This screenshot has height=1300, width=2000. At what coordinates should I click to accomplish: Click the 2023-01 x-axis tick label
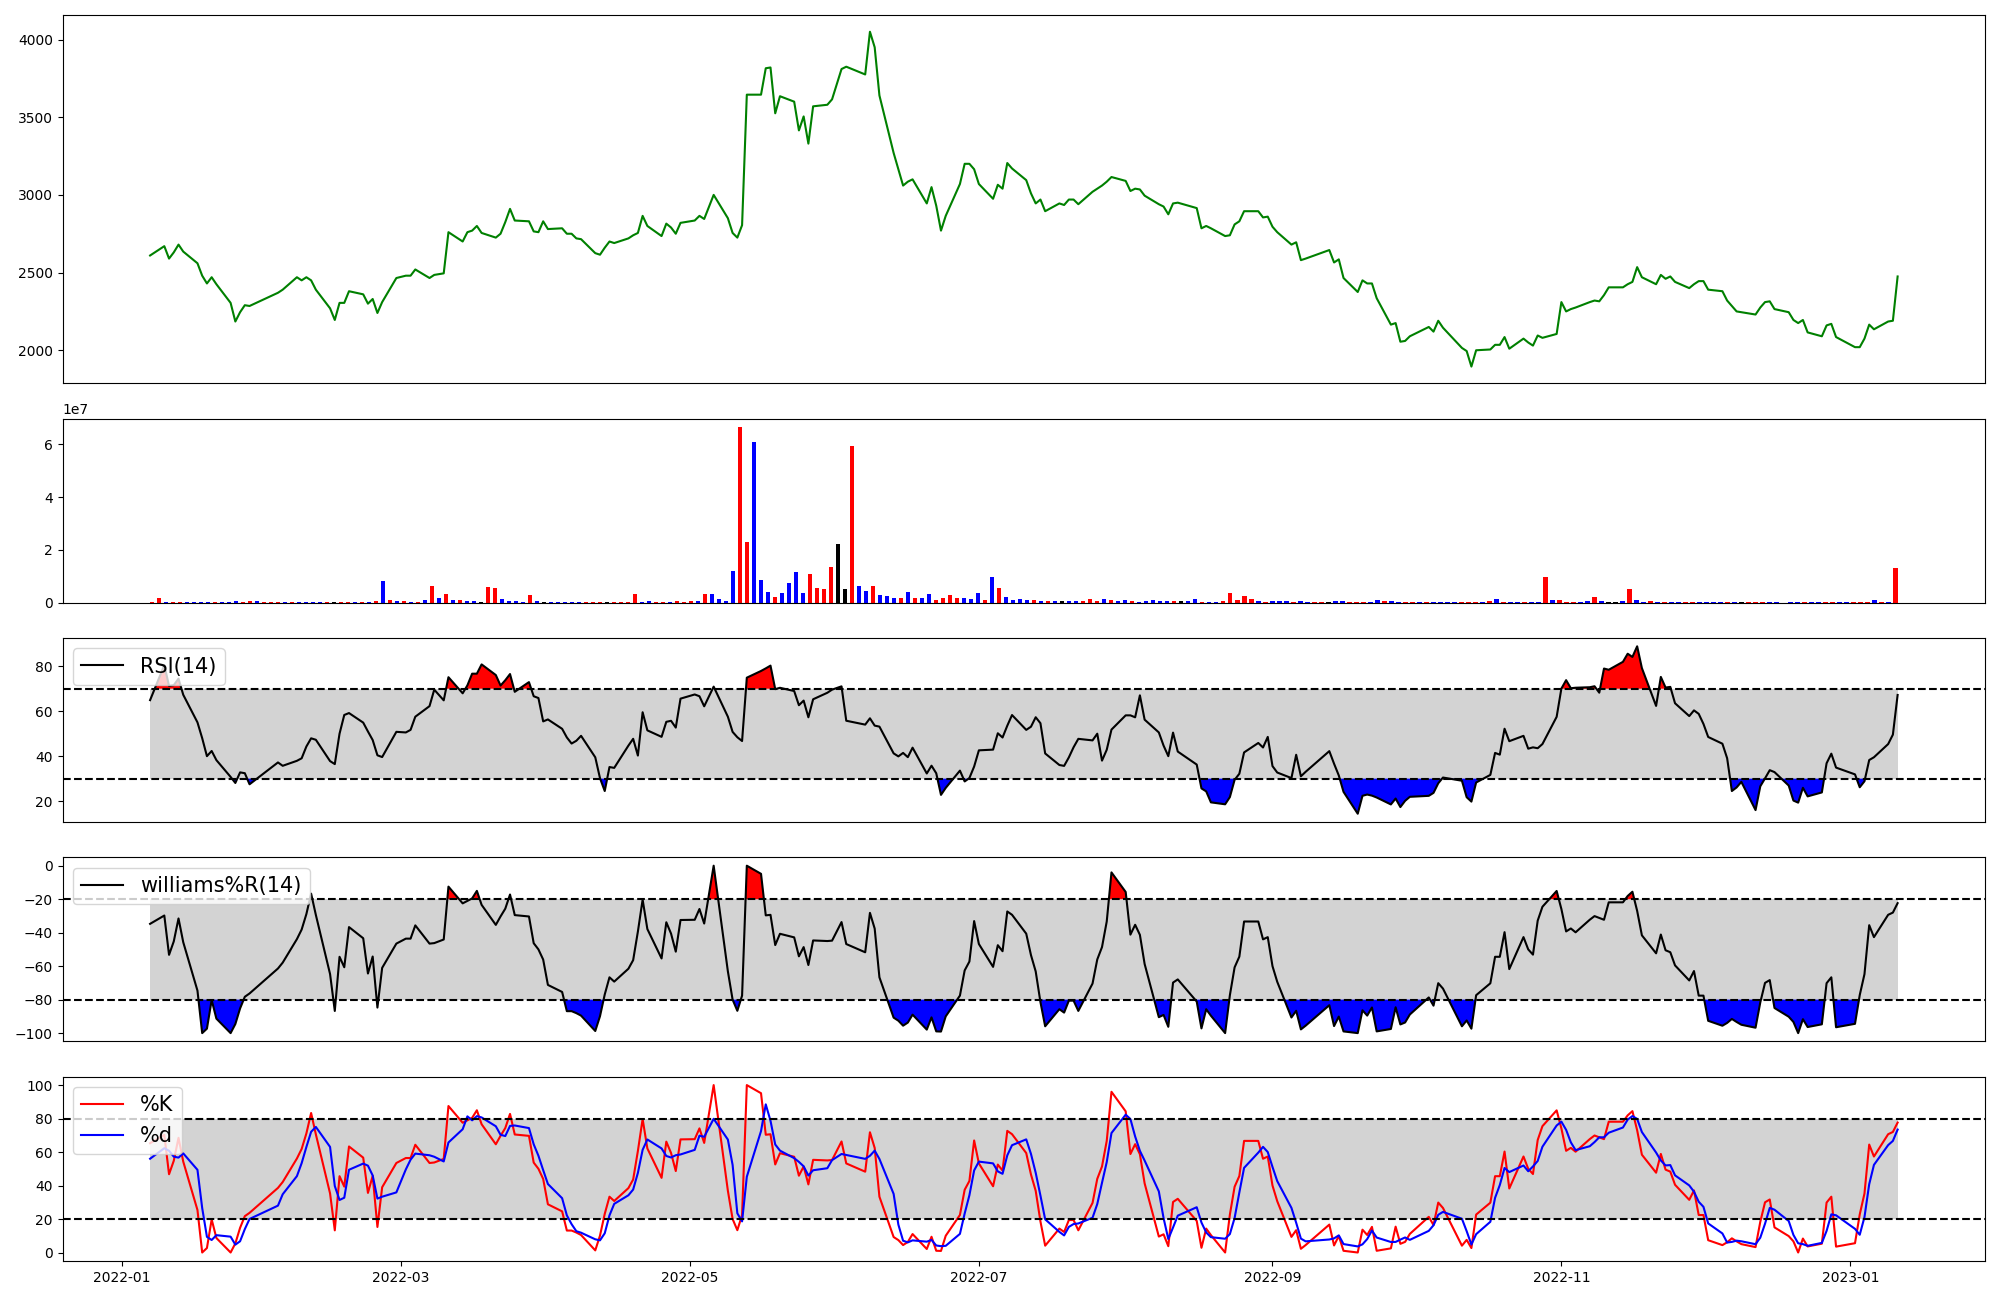(1850, 1277)
